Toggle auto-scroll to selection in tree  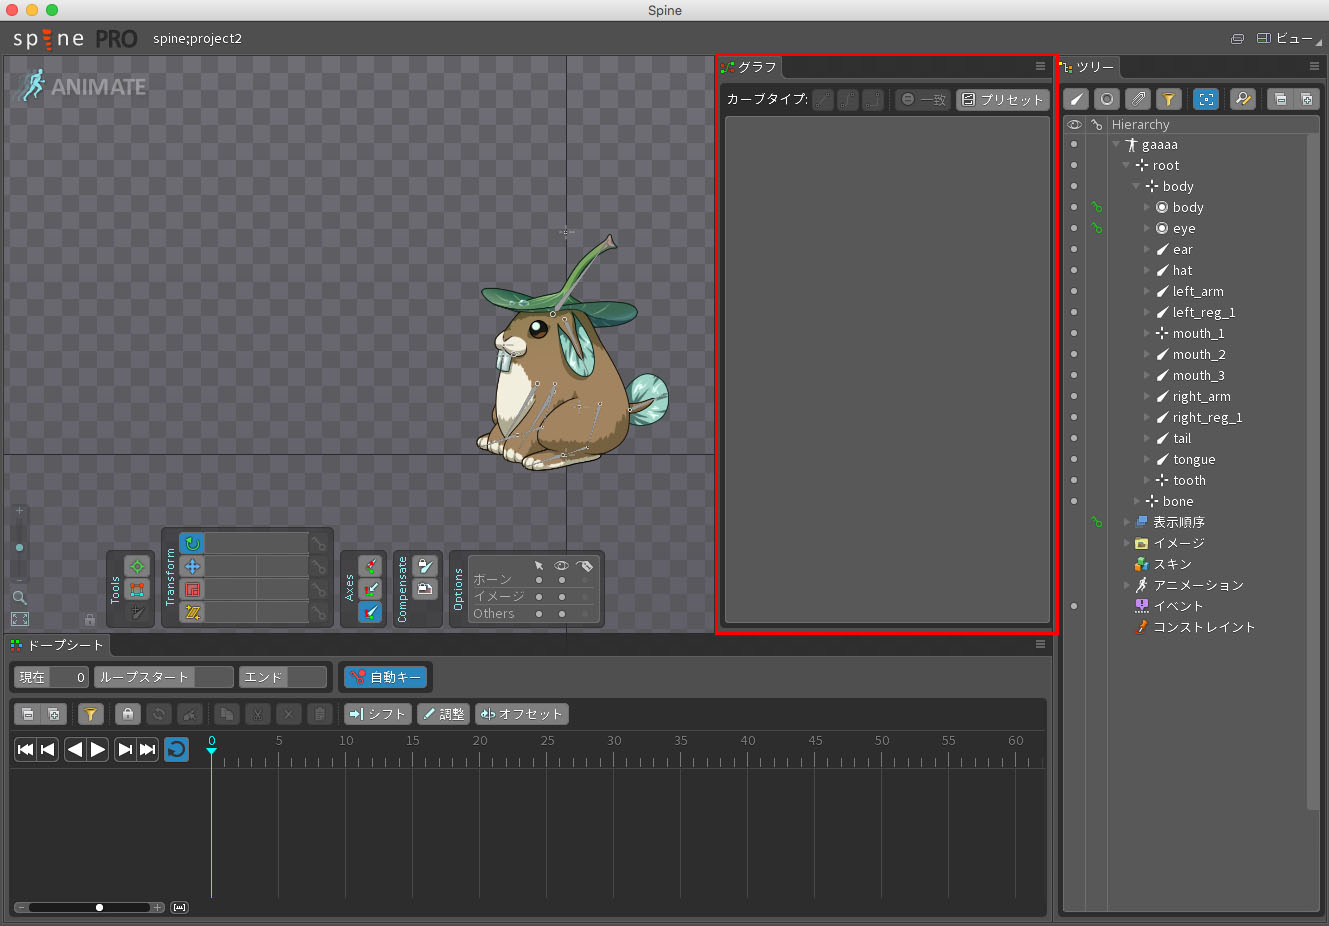(x=1206, y=99)
